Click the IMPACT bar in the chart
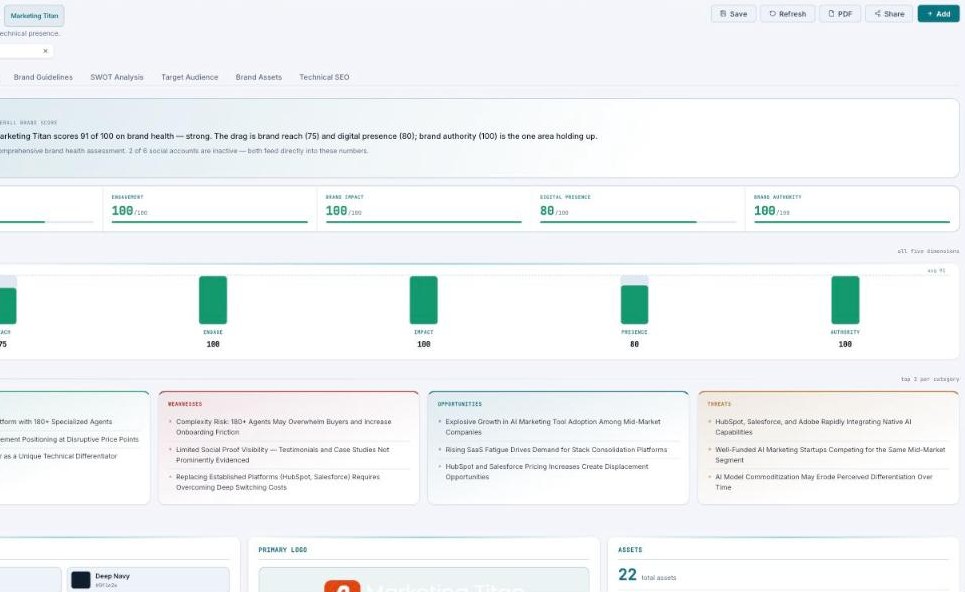The width and height of the screenshot is (965, 592). (x=423, y=300)
